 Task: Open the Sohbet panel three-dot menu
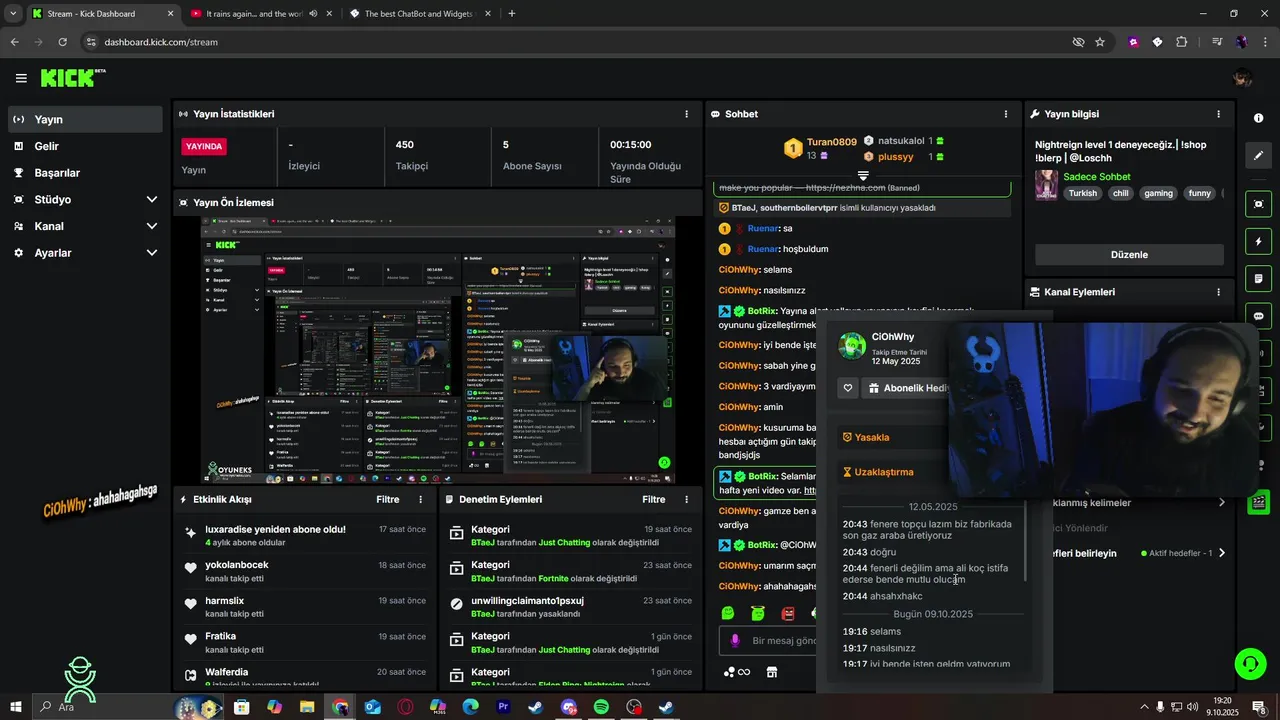point(1005,114)
